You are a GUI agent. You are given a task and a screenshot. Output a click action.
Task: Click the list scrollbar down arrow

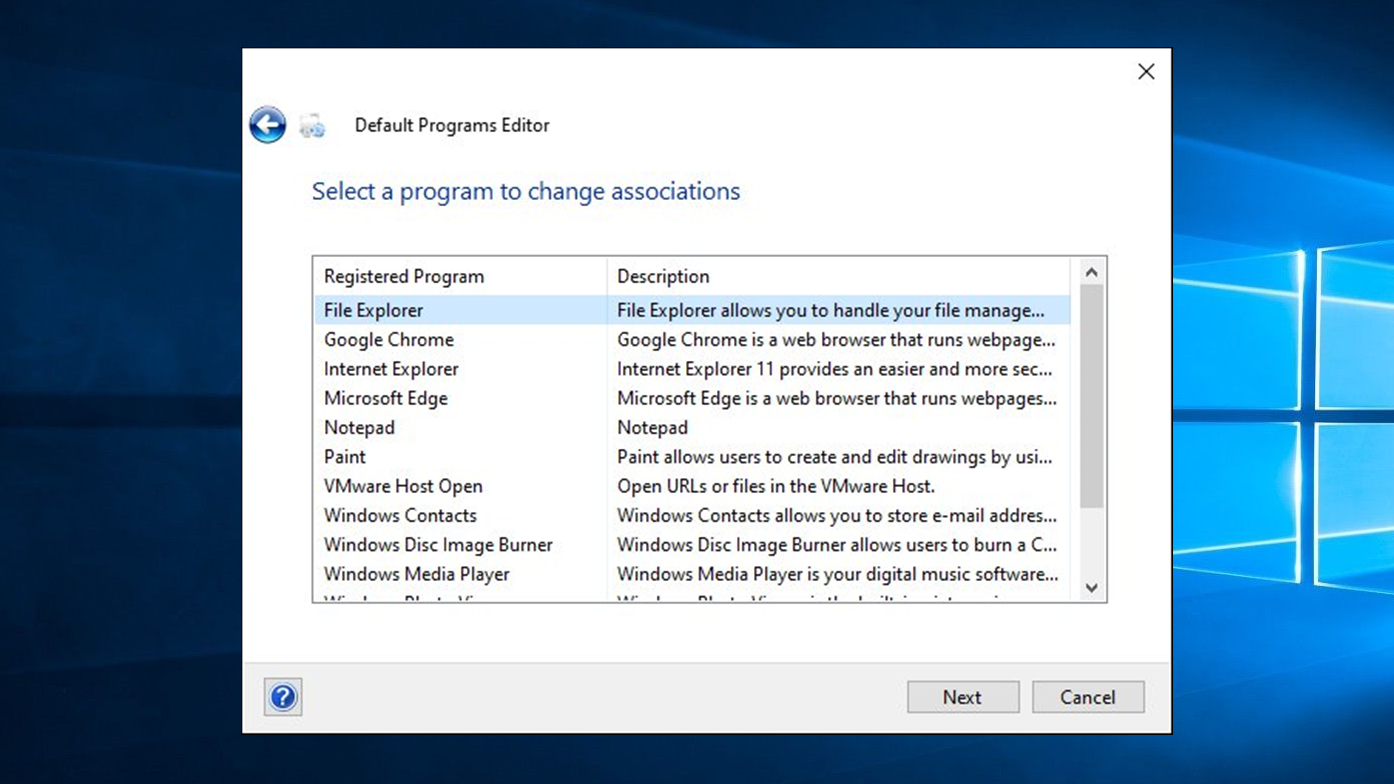1091,588
